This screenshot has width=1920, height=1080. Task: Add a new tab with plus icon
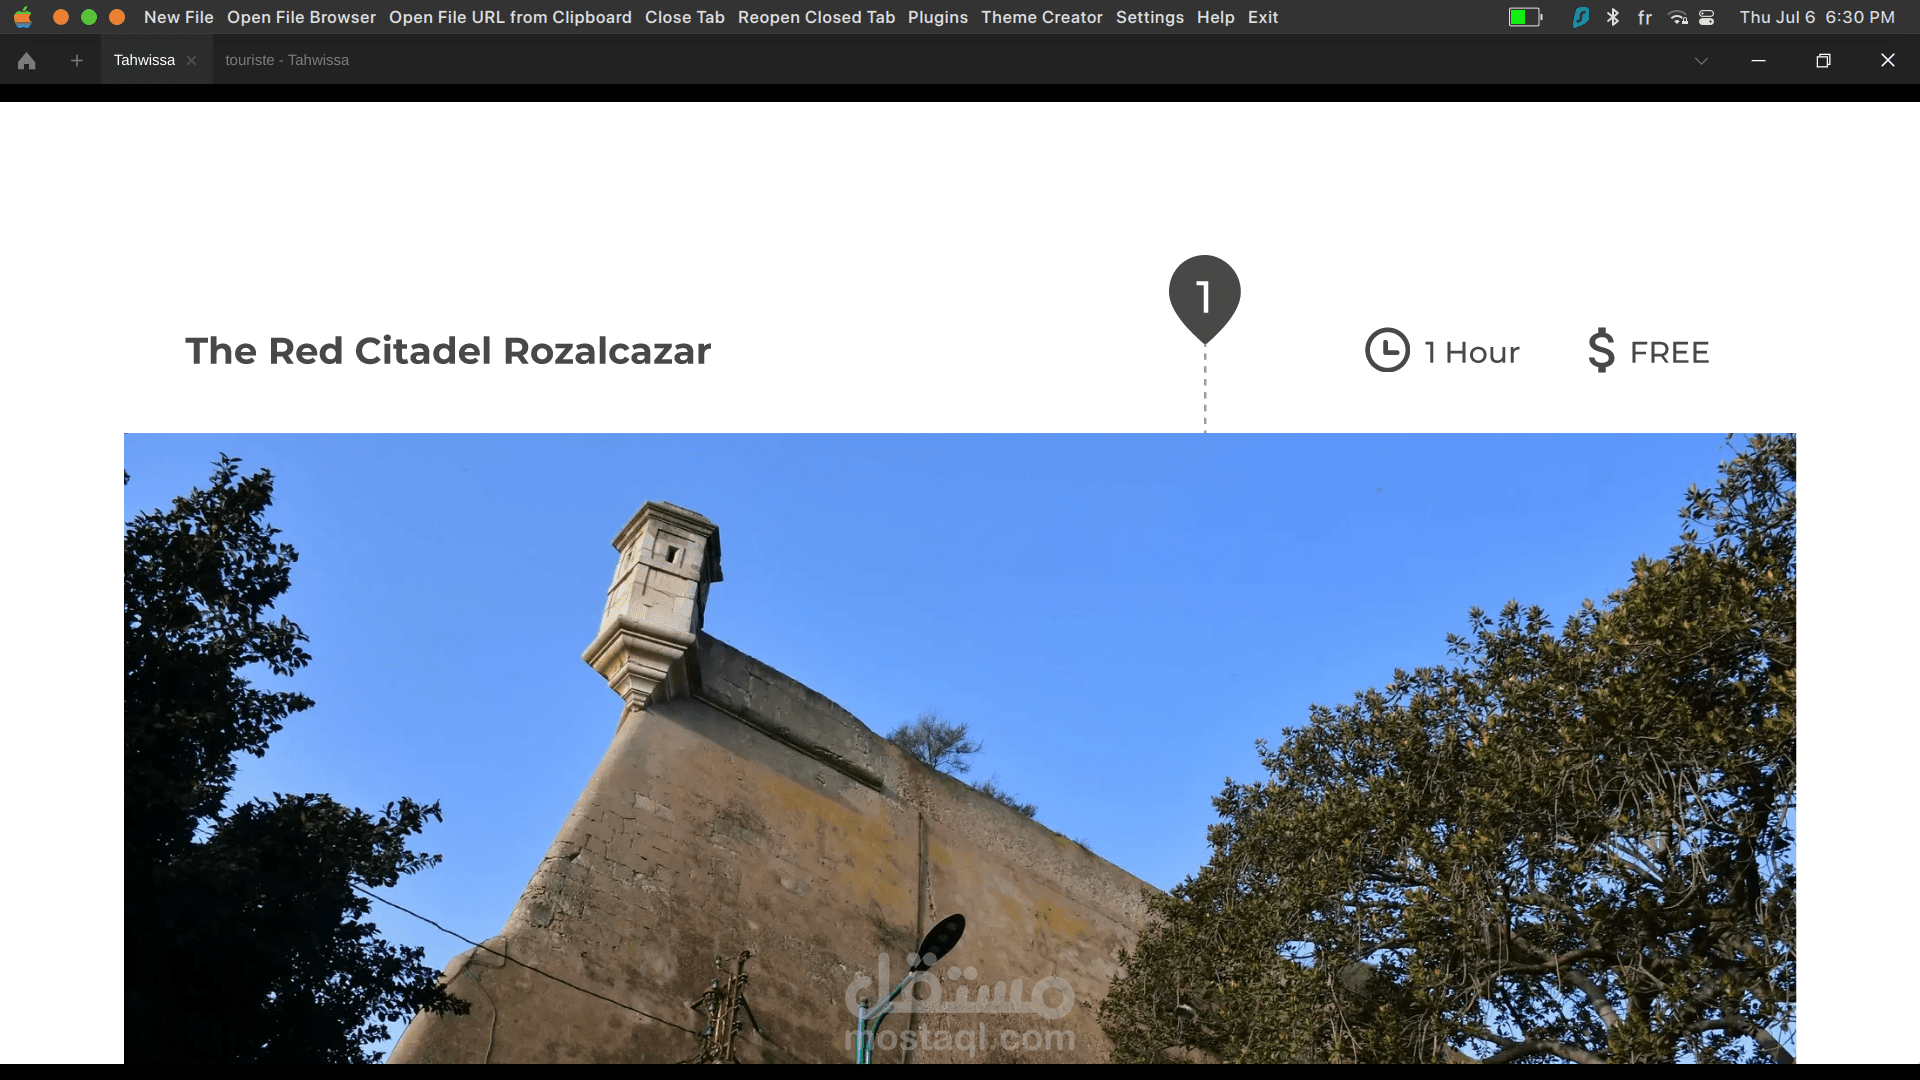[x=76, y=61]
